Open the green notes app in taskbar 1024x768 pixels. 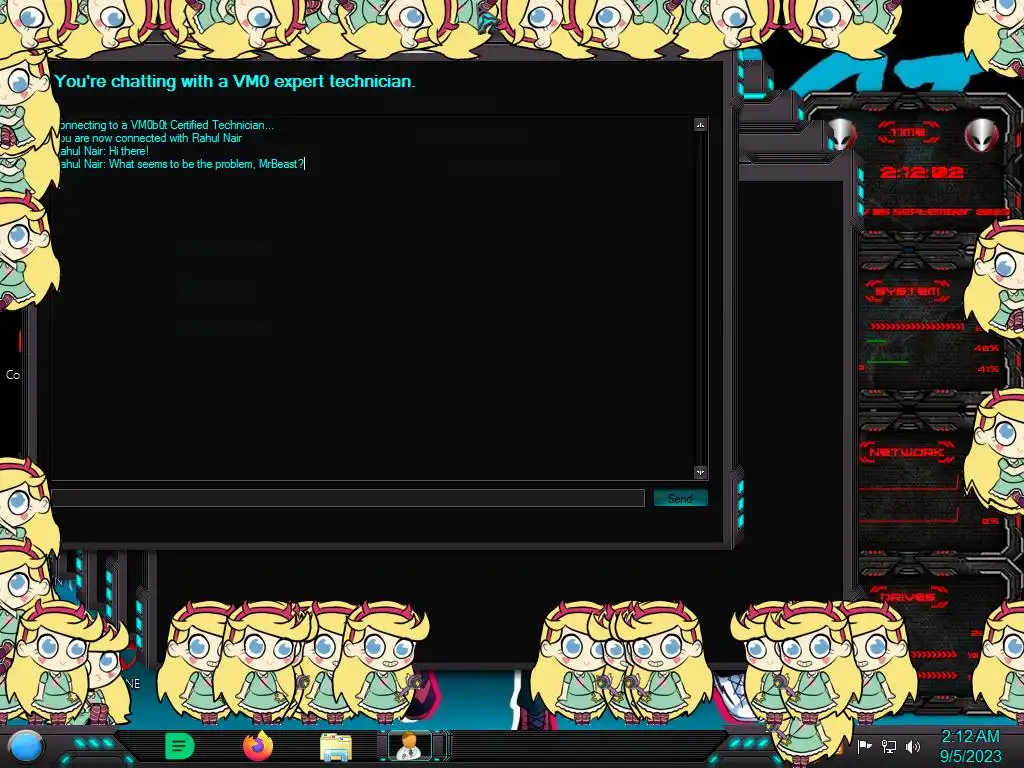coord(179,746)
